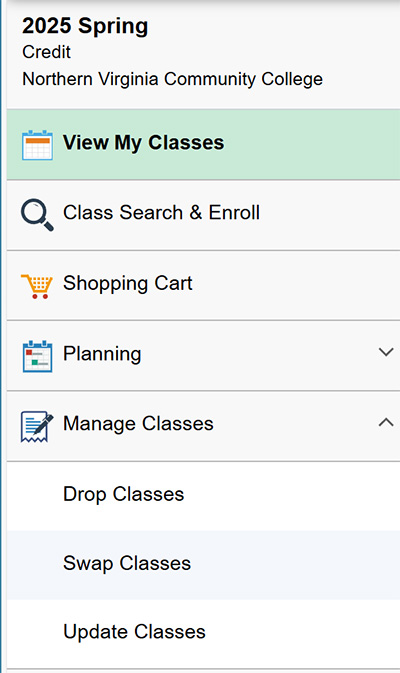Open the Drop Classes link
This screenshot has height=673, width=400.
pyautogui.click(x=203, y=496)
